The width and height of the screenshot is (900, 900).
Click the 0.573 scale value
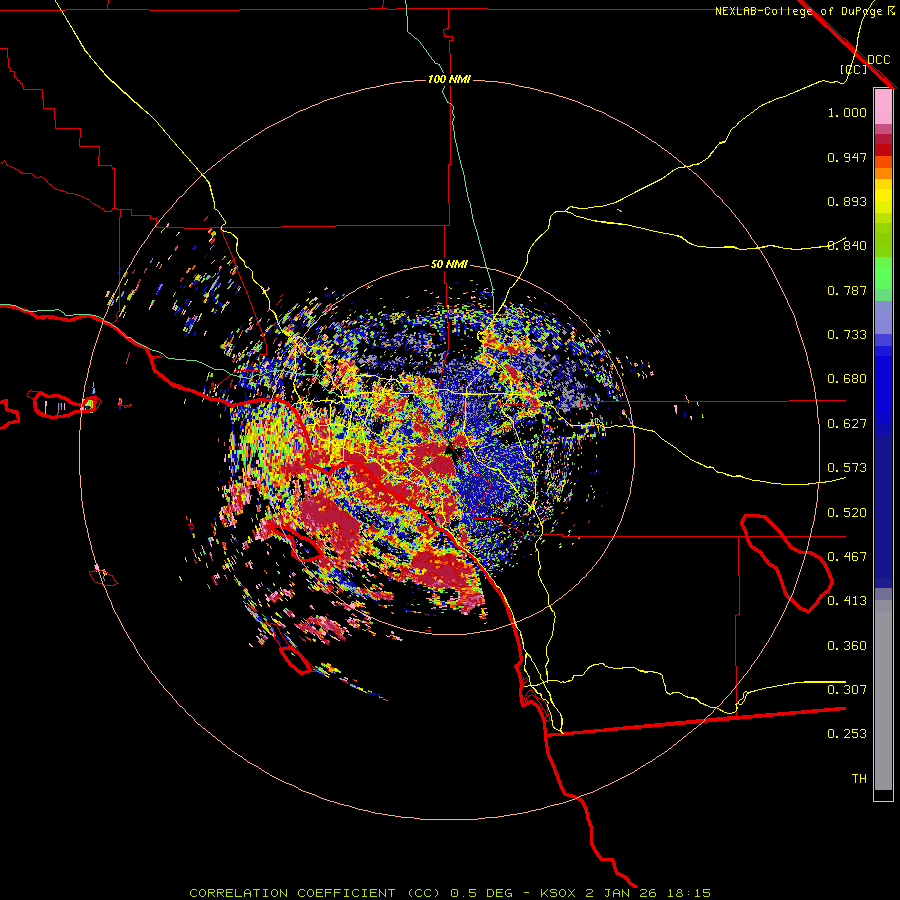[x=847, y=468]
